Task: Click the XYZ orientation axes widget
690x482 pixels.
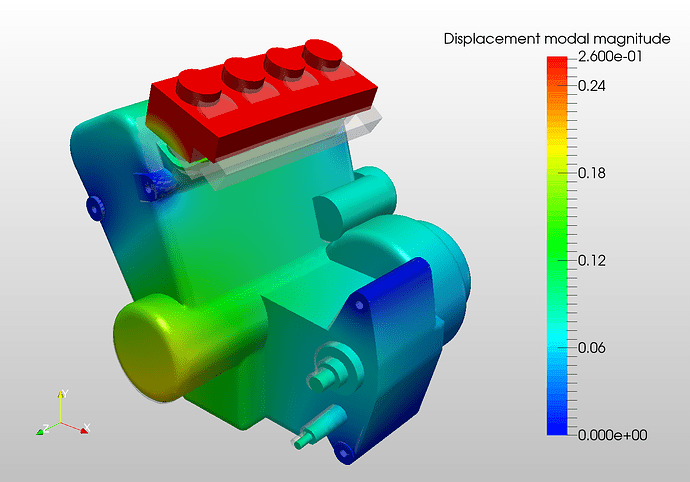Action: [63, 412]
